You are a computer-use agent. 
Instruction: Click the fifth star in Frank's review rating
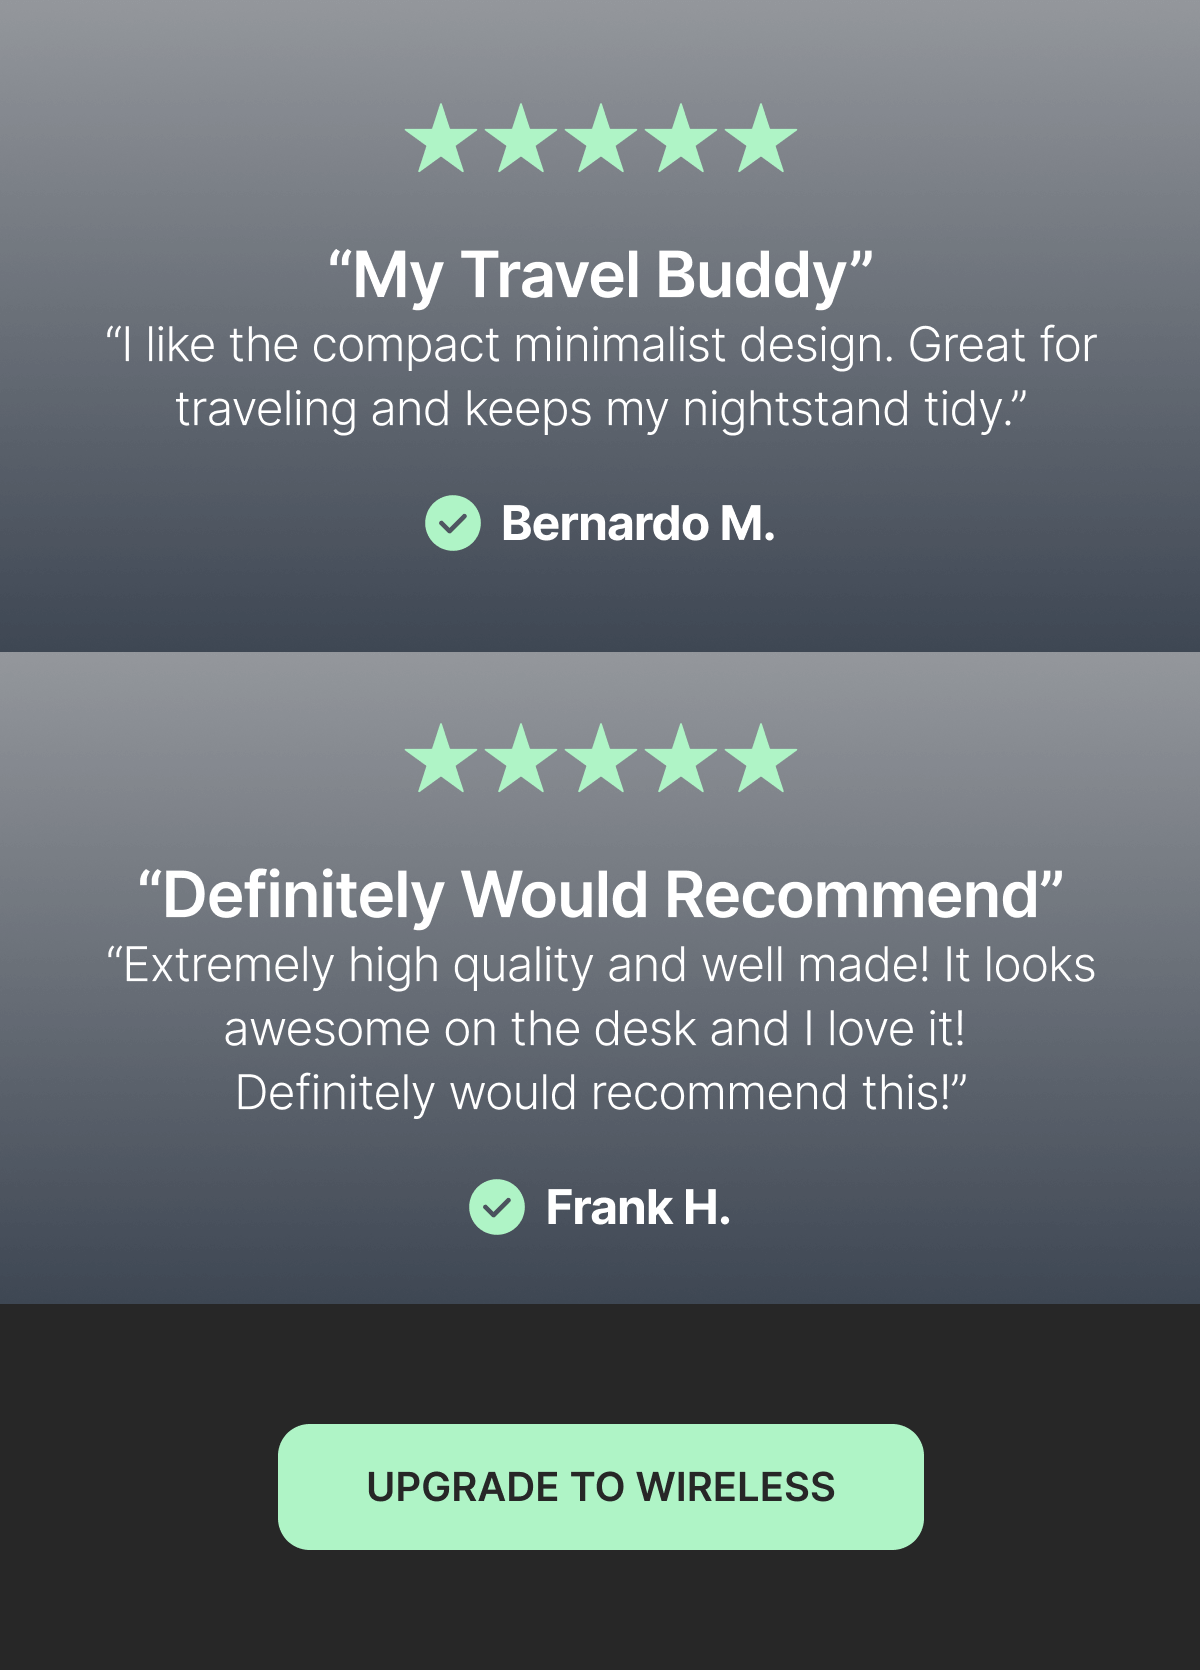[x=761, y=759]
